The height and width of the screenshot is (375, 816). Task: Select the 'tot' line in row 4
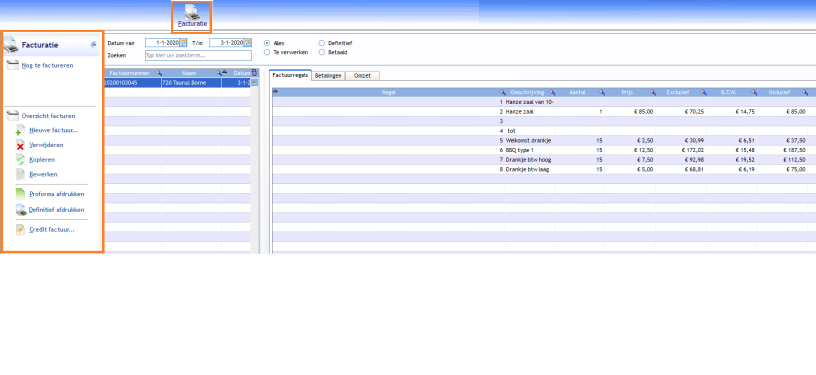tap(512, 131)
